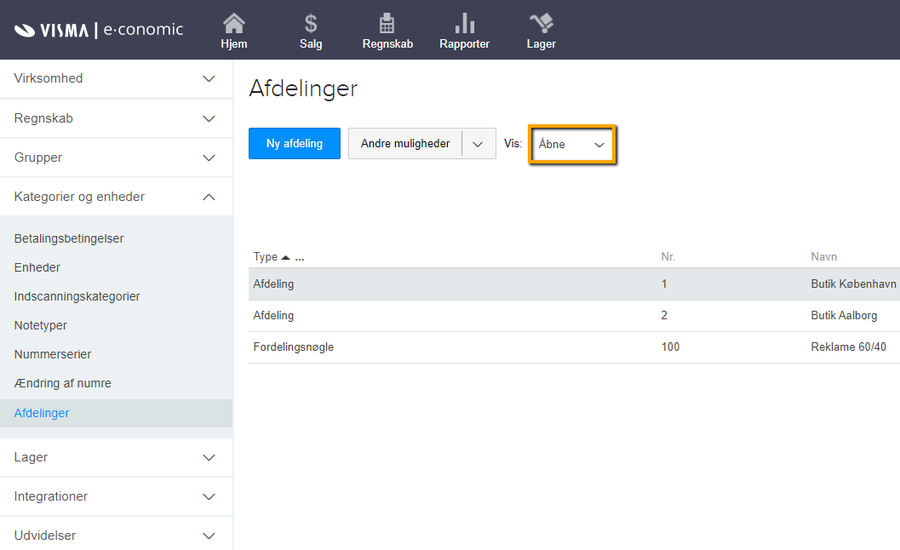Click the Visma e-conomic logo
This screenshot has width=900, height=550.
tap(99, 29)
